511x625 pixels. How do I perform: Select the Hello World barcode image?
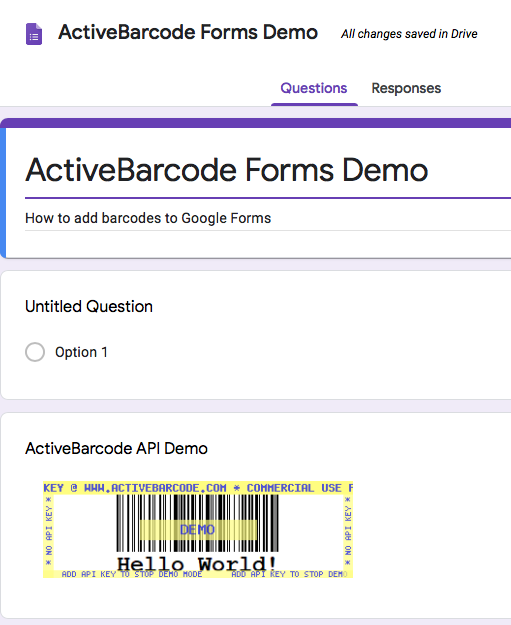pyautogui.click(x=198, y=530)
